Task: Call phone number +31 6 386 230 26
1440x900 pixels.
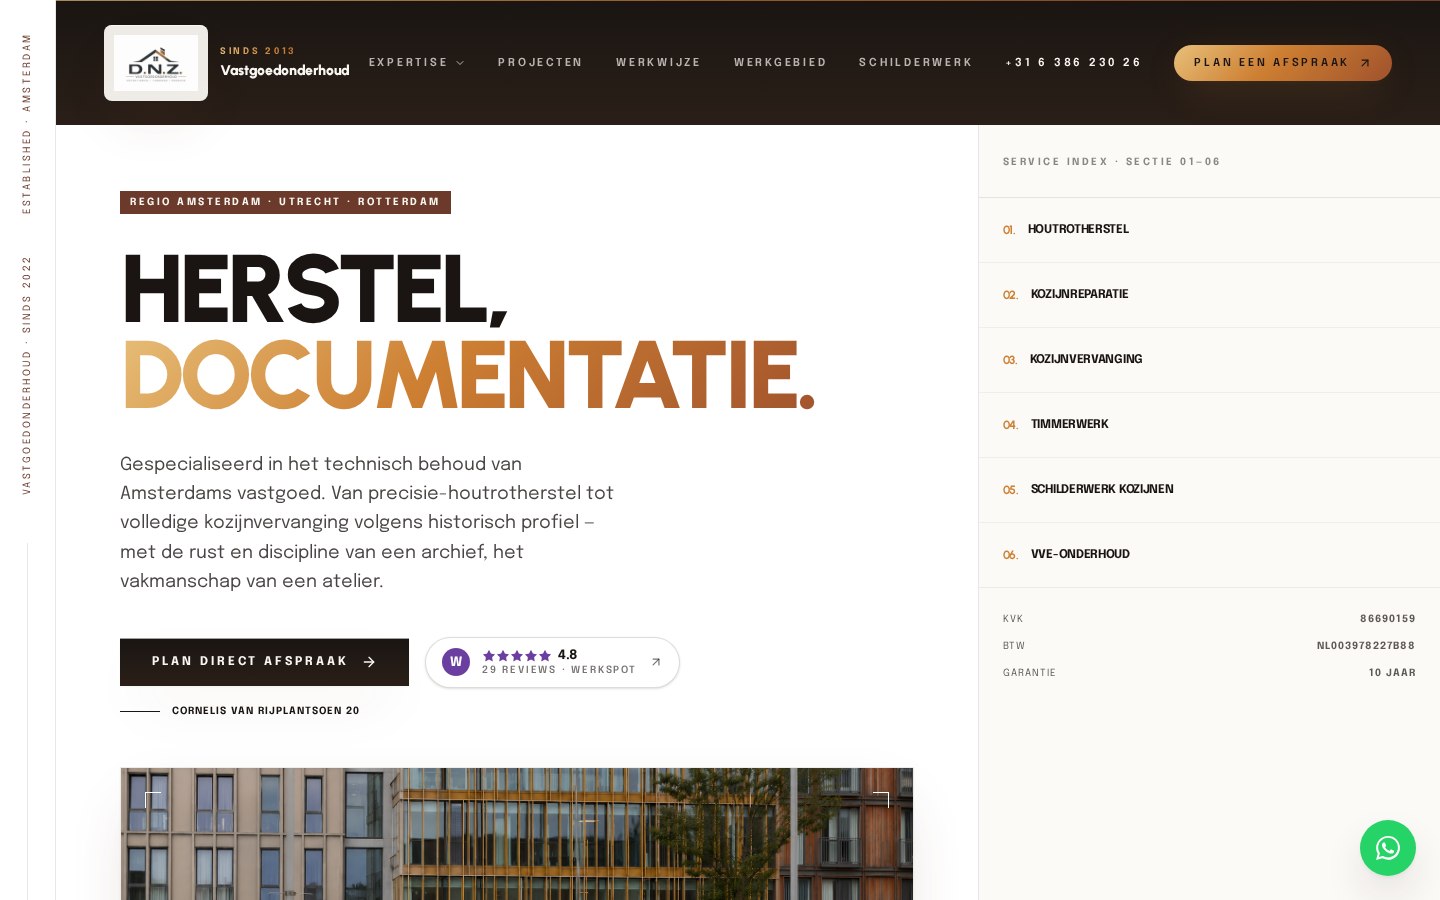Action: (x=1073, y=62)
